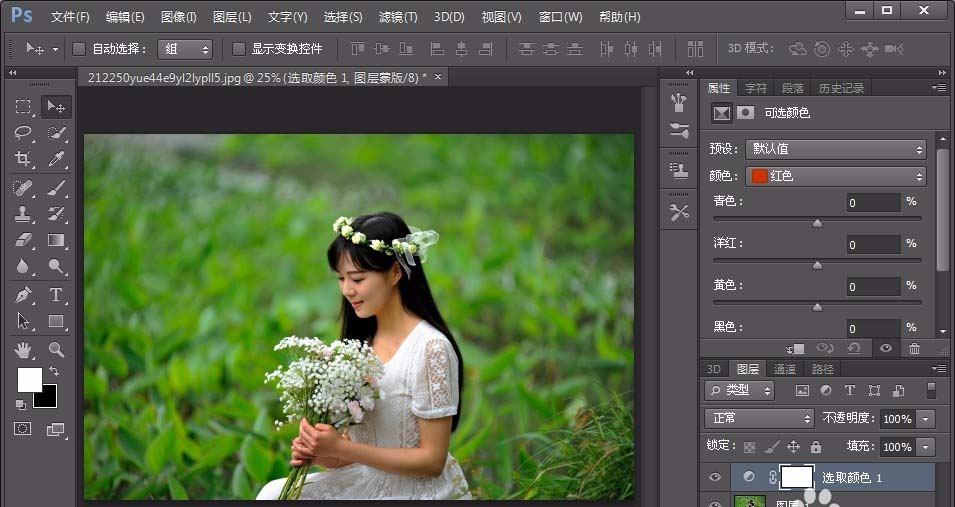This screenshot has height=507, width=955.
Task: Switch to the 通道 tab
Action: click(x=784, y=369)
